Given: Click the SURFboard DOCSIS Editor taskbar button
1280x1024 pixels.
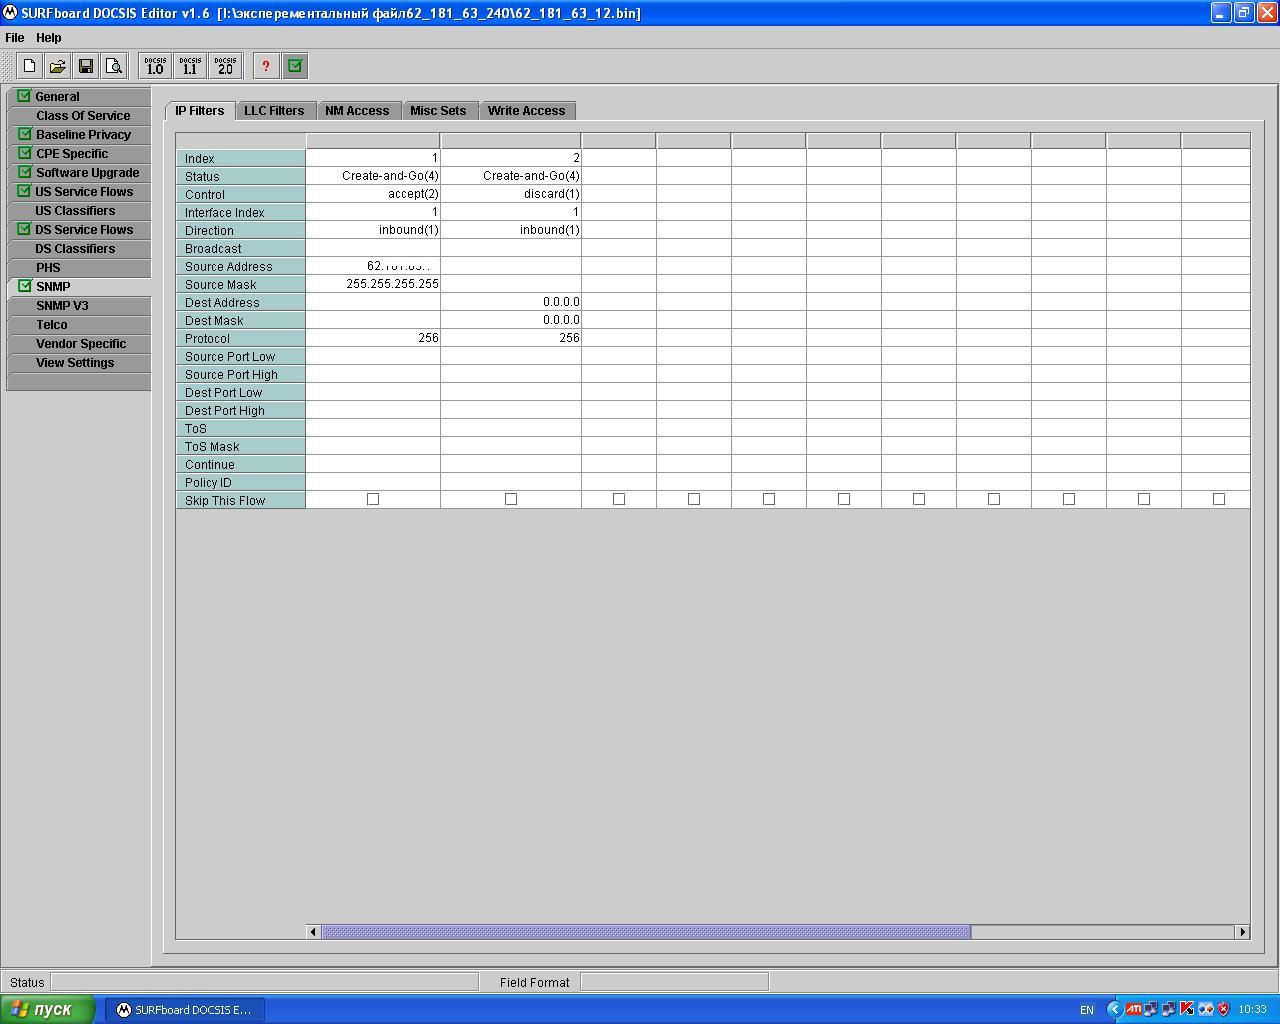Looking at the screenshot, I should (186, 1010).
